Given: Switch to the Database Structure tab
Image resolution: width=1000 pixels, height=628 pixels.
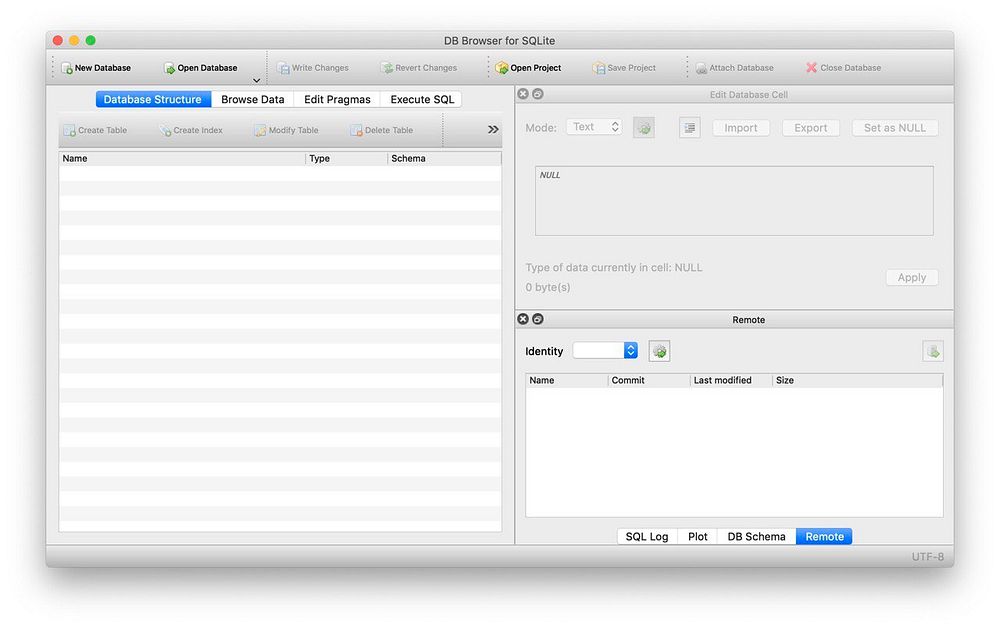Looking at the screenshot, I should click(x=153, y=99).
